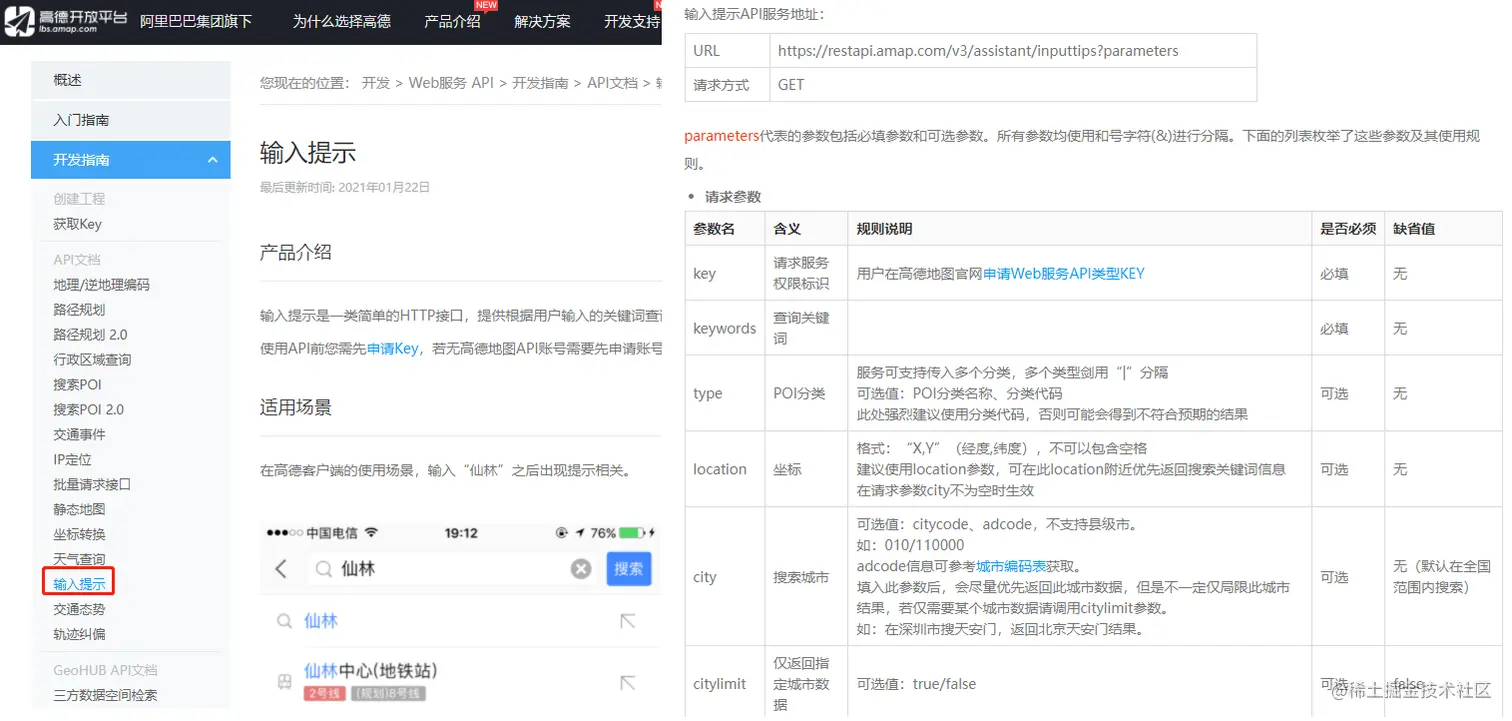Open IP定位 doc
The height and width of the screenshot is (721, 1512).
pyautogui.click(x=72, y=459)
